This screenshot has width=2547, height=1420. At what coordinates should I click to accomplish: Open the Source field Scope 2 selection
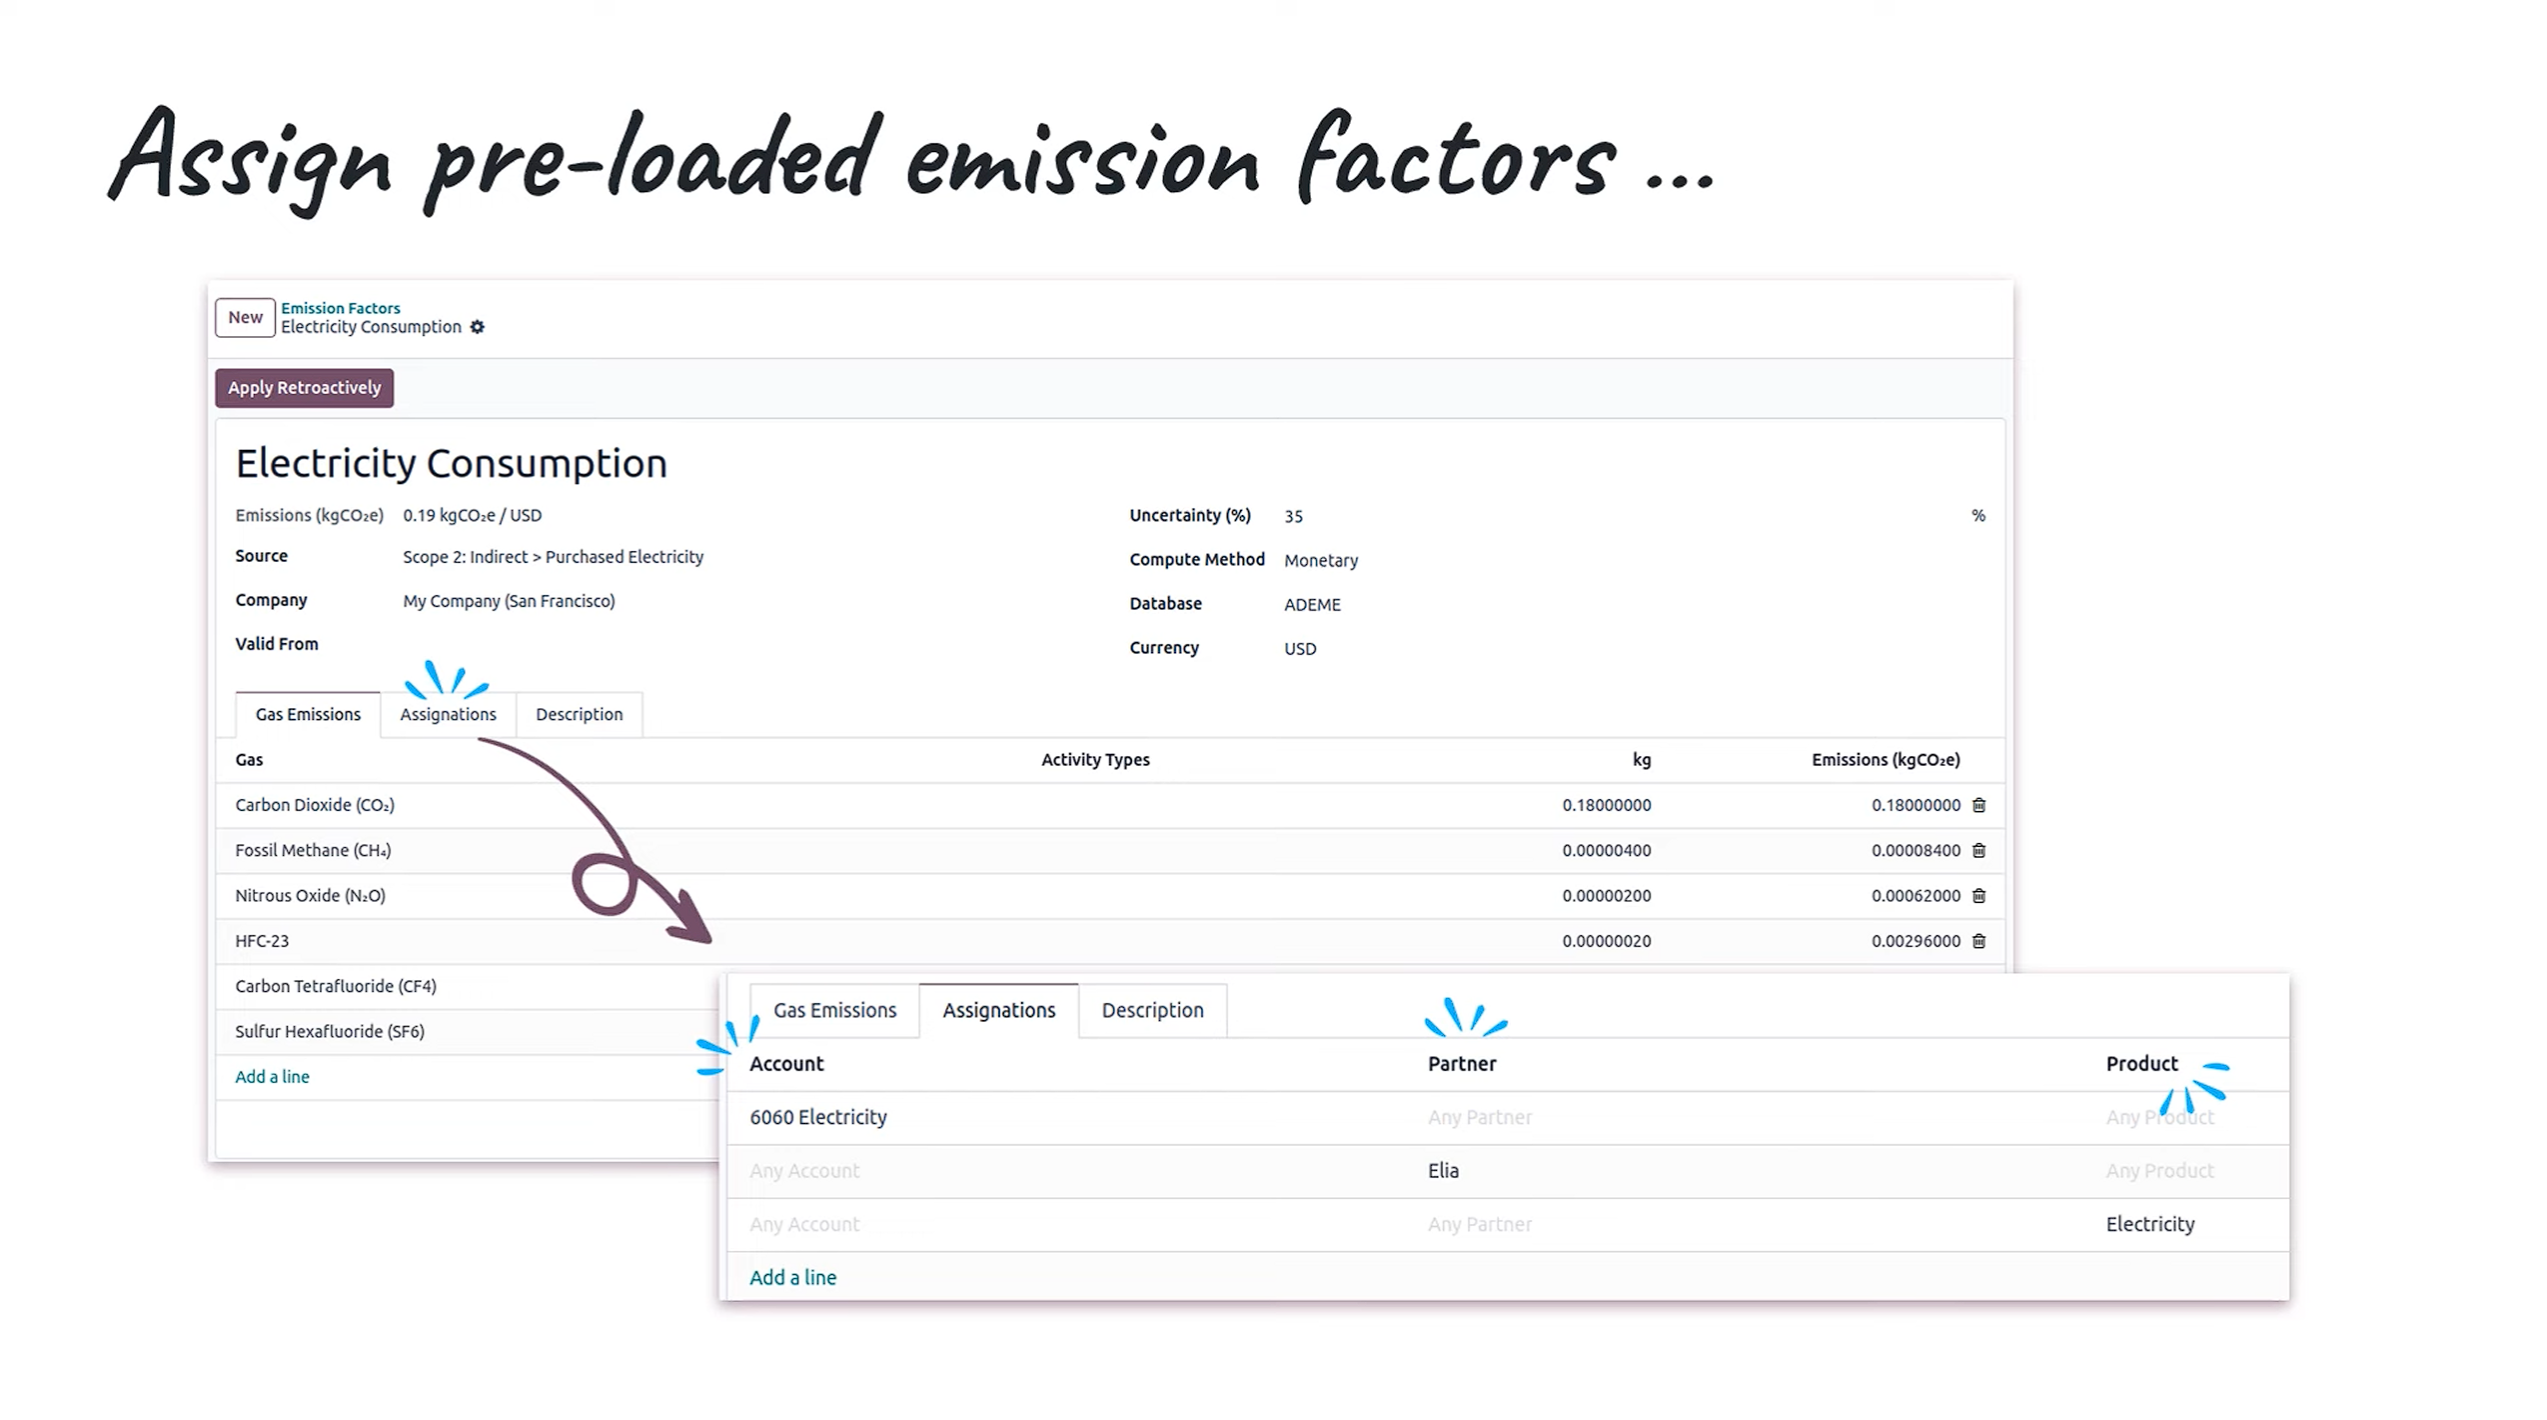click(x=553, y=557)
